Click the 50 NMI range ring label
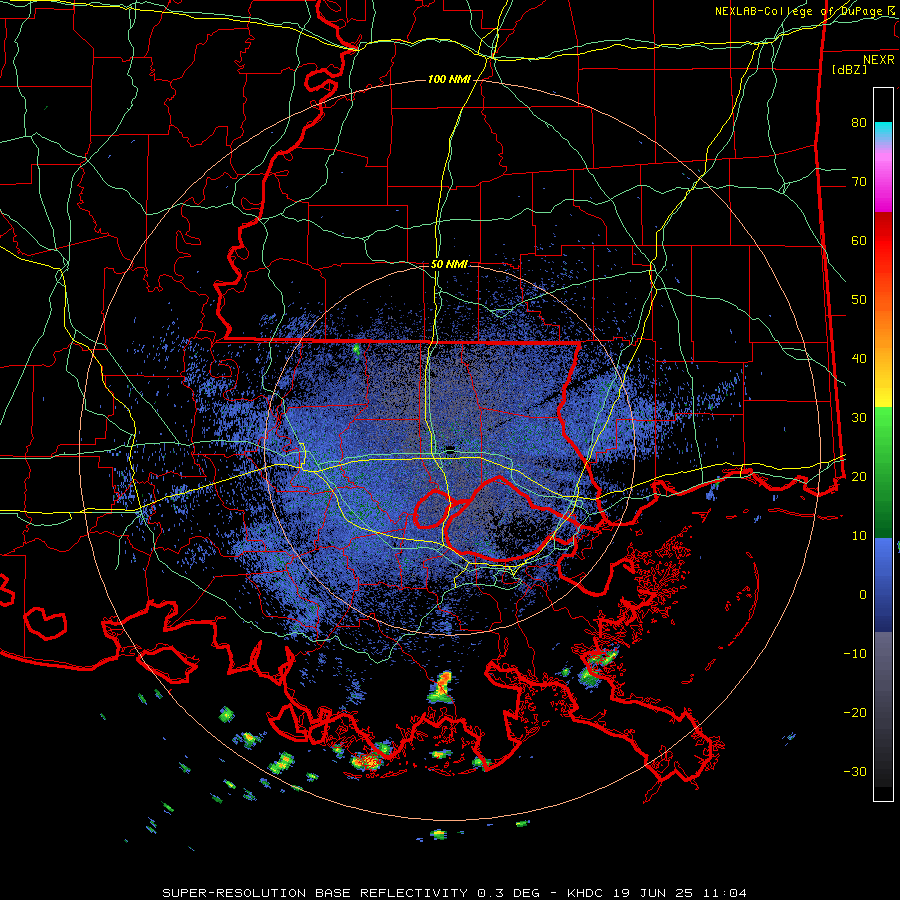Image resolution: width=900 pixels, height=900 pixels. (449, 264)
